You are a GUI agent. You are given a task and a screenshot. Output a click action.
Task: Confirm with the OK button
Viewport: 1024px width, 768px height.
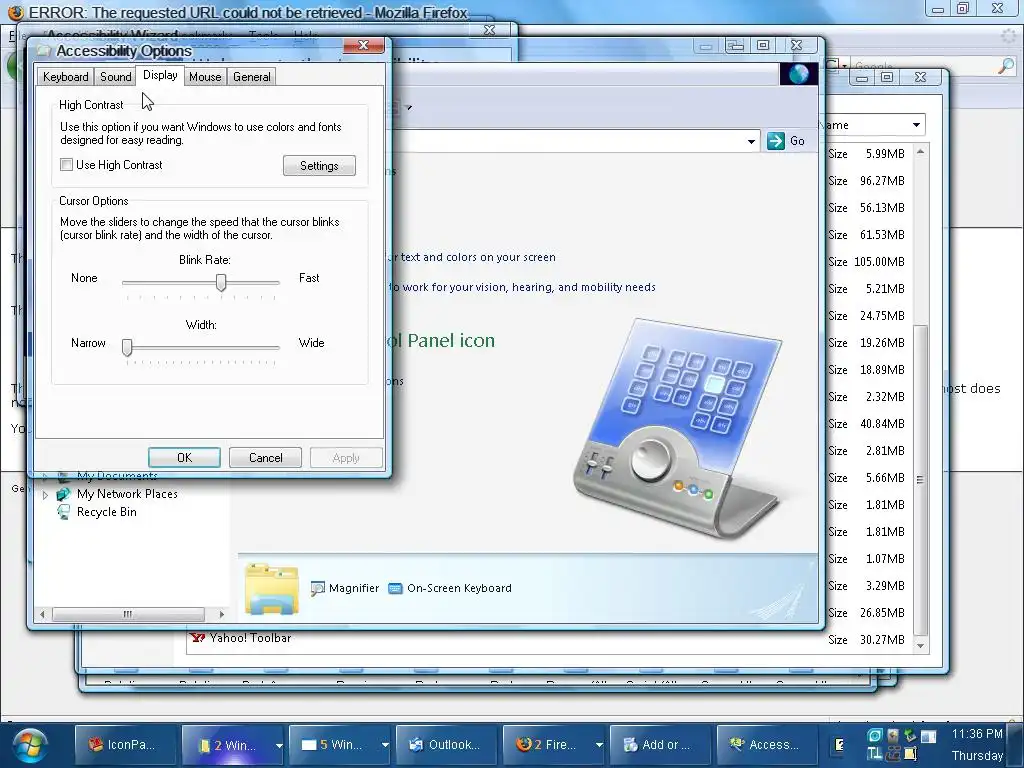coord(184,458)
